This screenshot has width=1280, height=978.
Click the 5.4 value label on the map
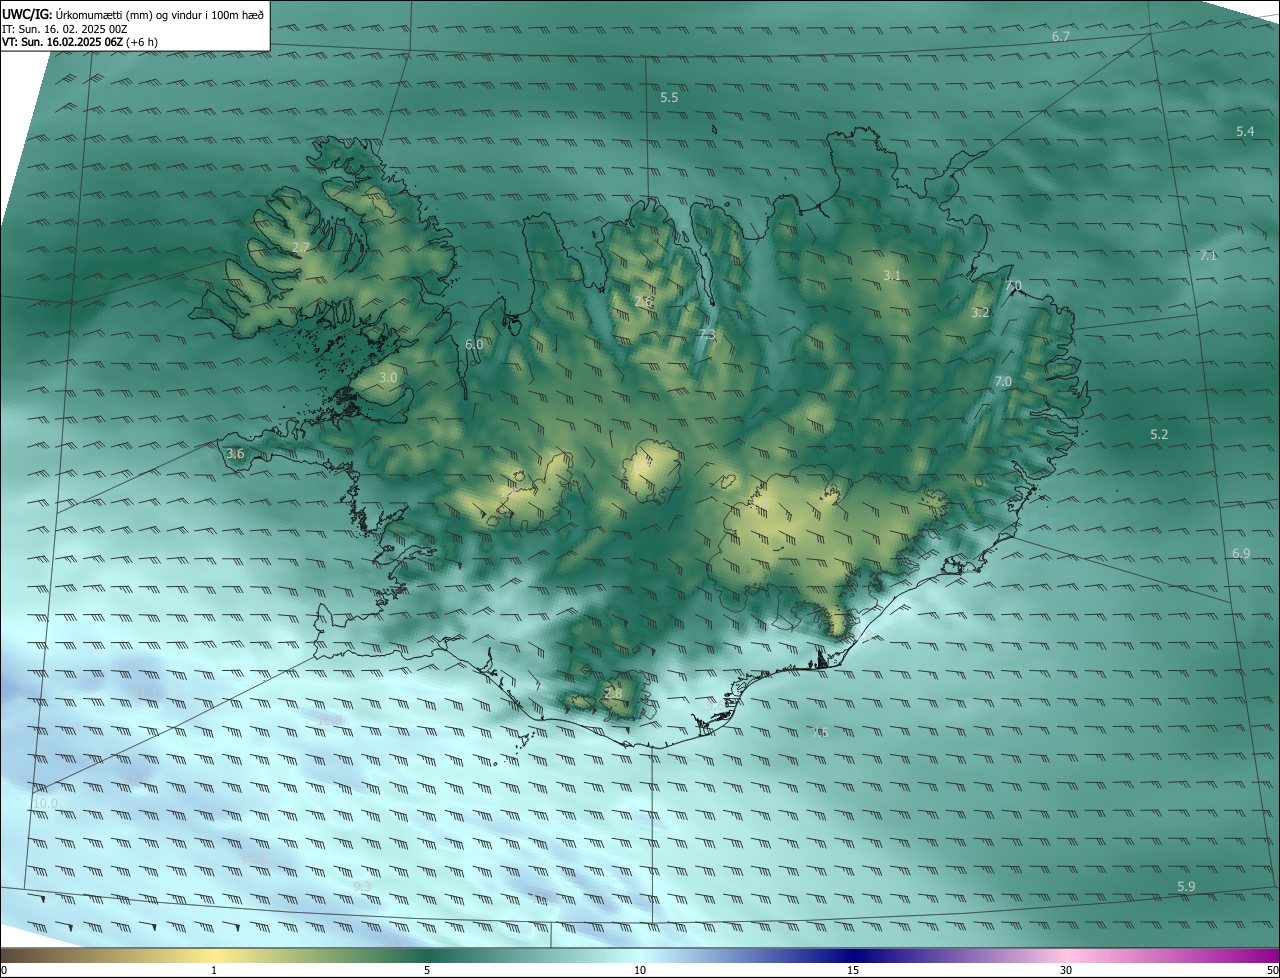[1245, 131]
